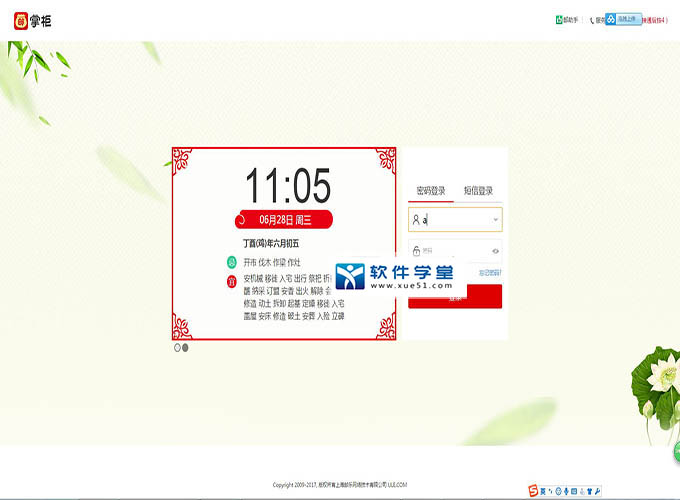680x500 pixels.
Task: Expand the username history dropdown arrow
Action: tap(496, 219)
